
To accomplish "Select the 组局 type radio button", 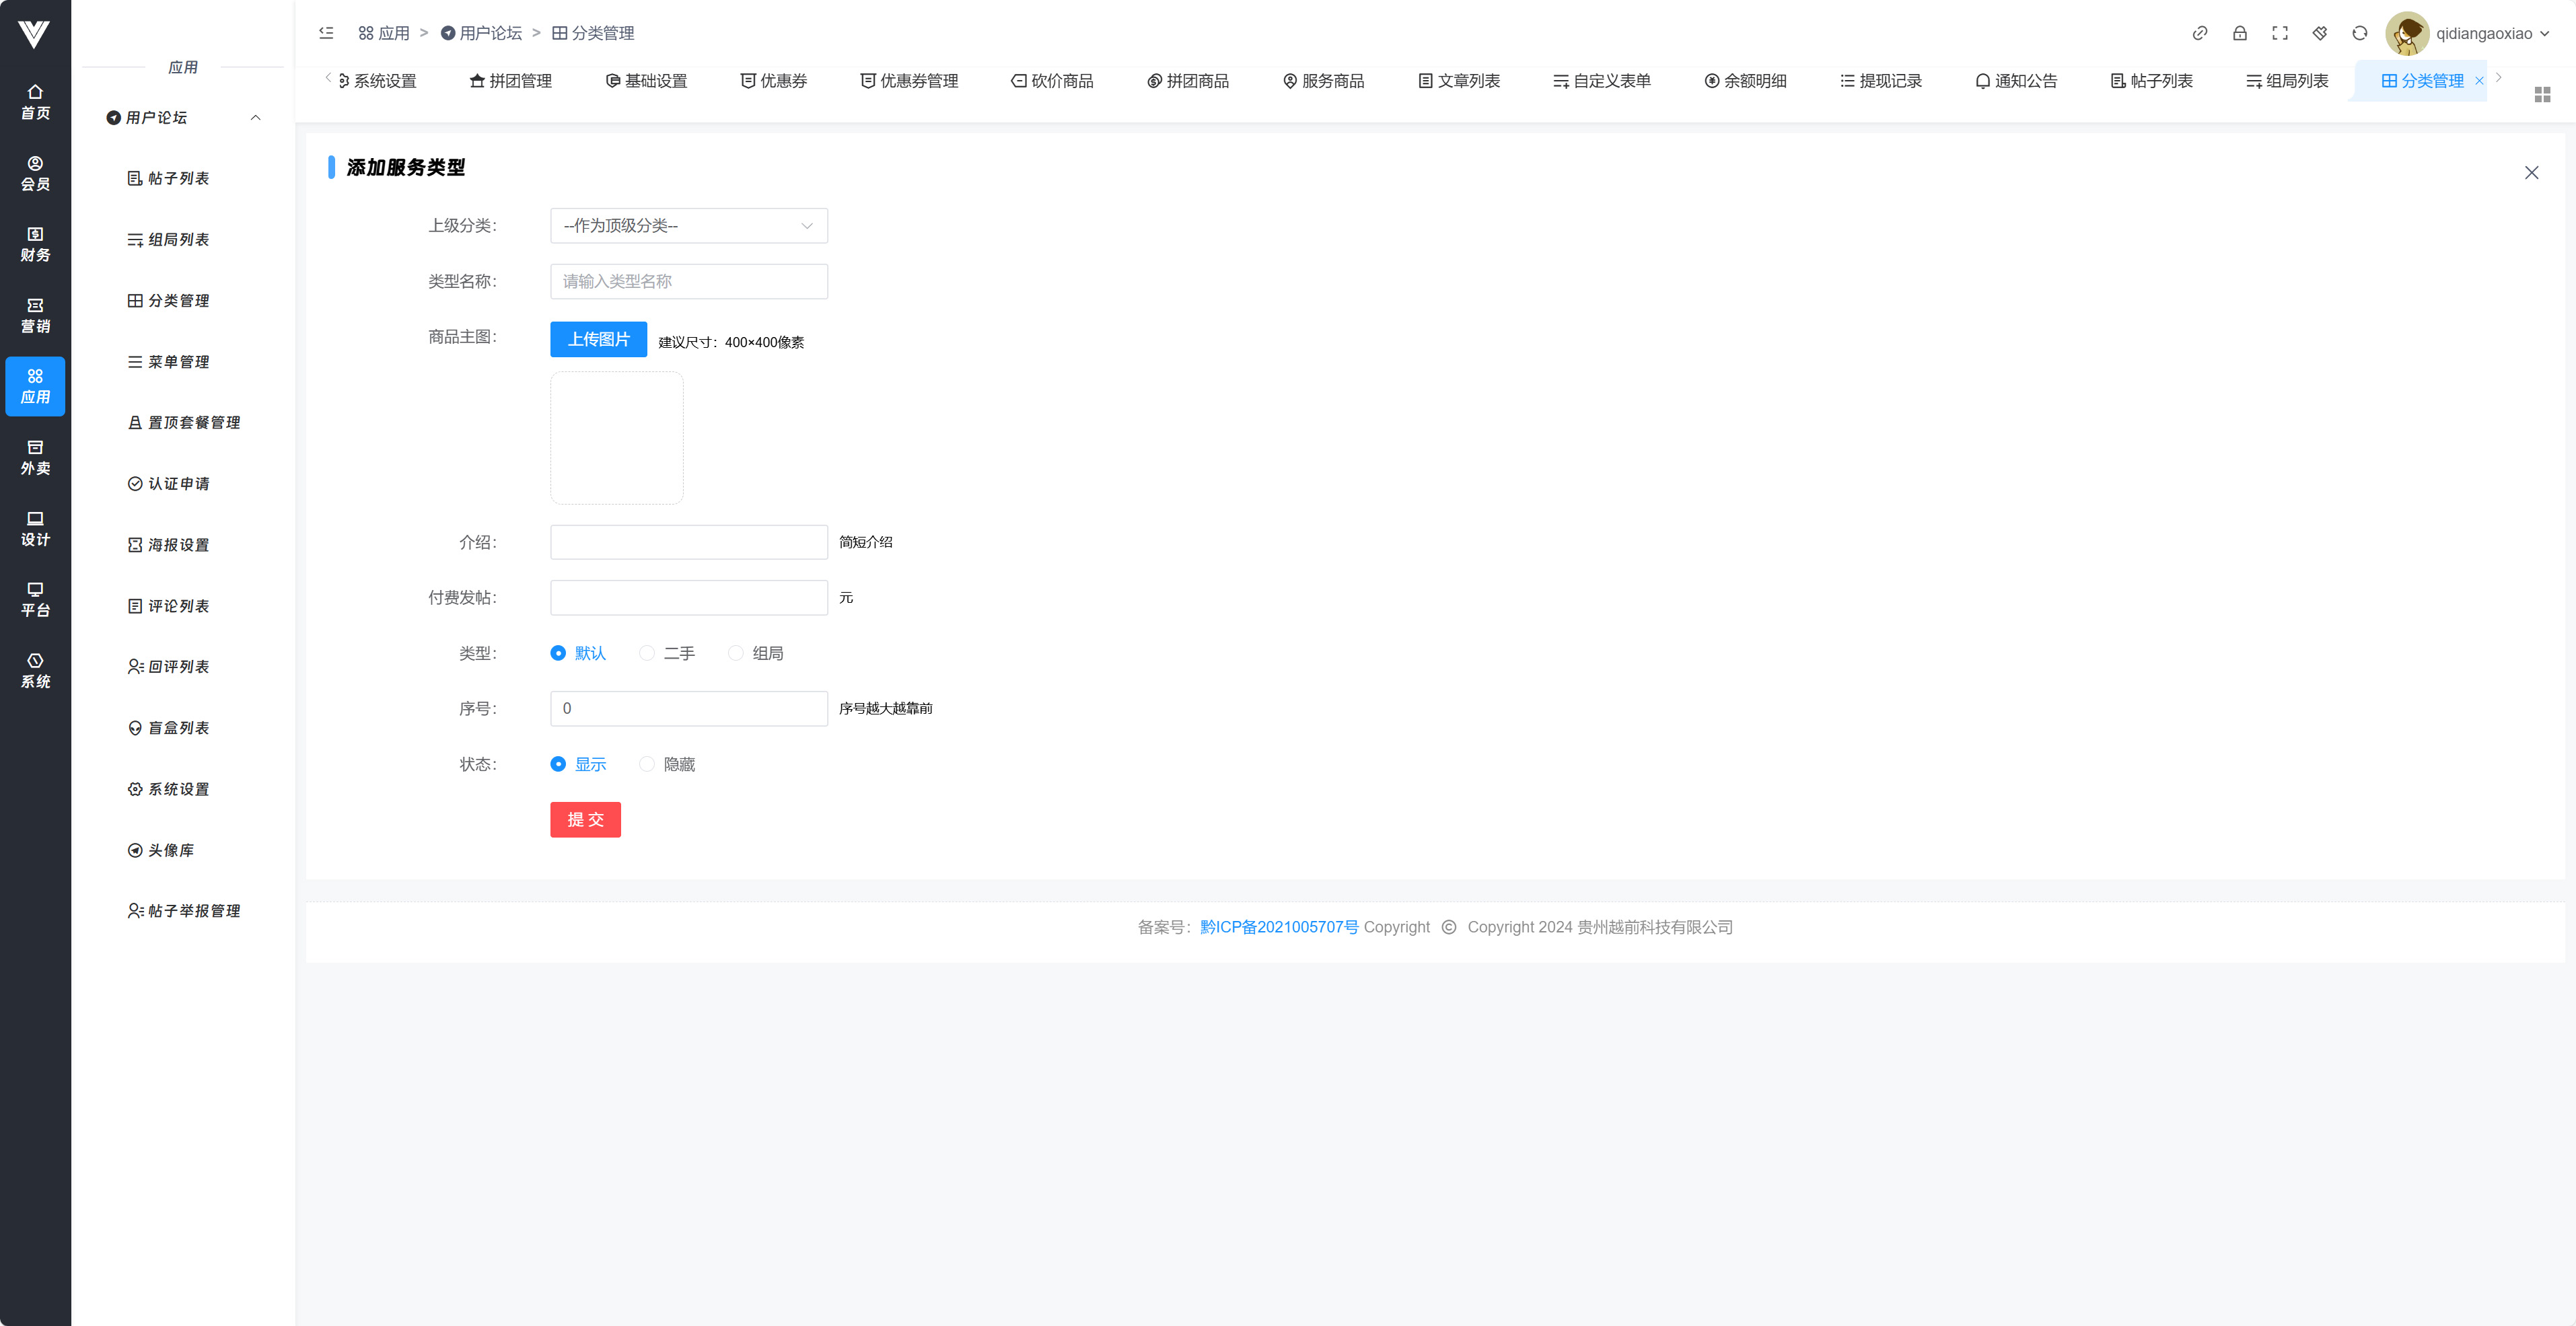I will pyautogui.click(x=736, y=653).
